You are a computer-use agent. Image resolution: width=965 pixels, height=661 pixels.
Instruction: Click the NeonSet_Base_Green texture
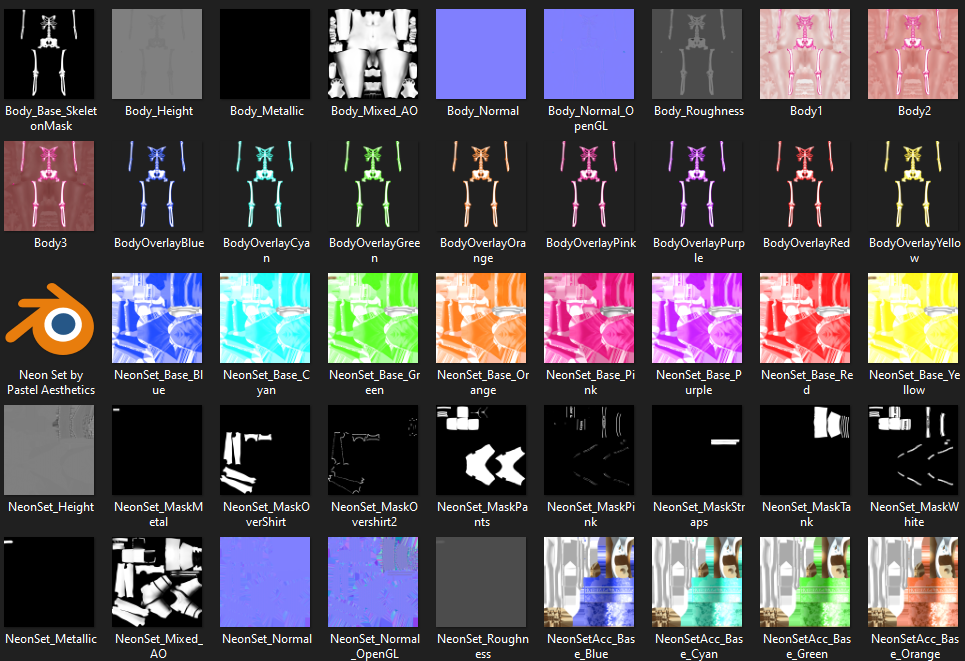tap(373, 318)
